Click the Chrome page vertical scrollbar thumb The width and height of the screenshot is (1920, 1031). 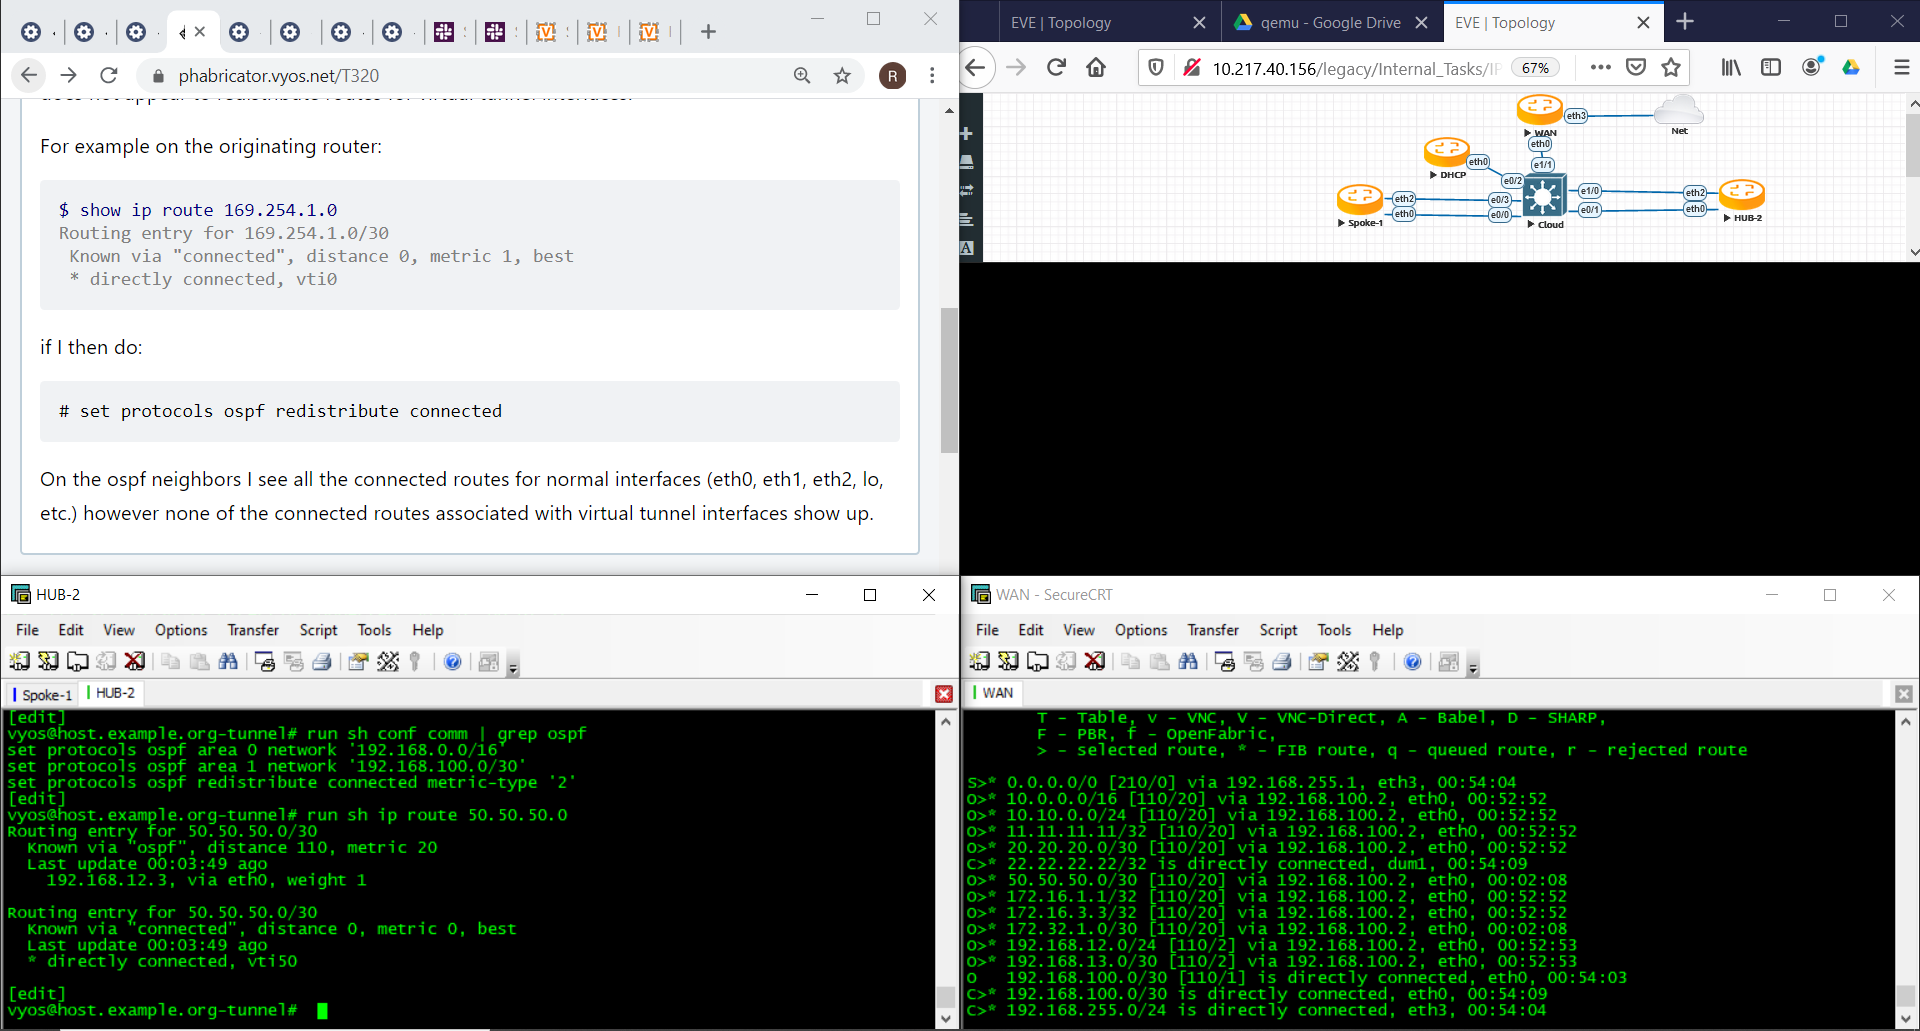948,380
